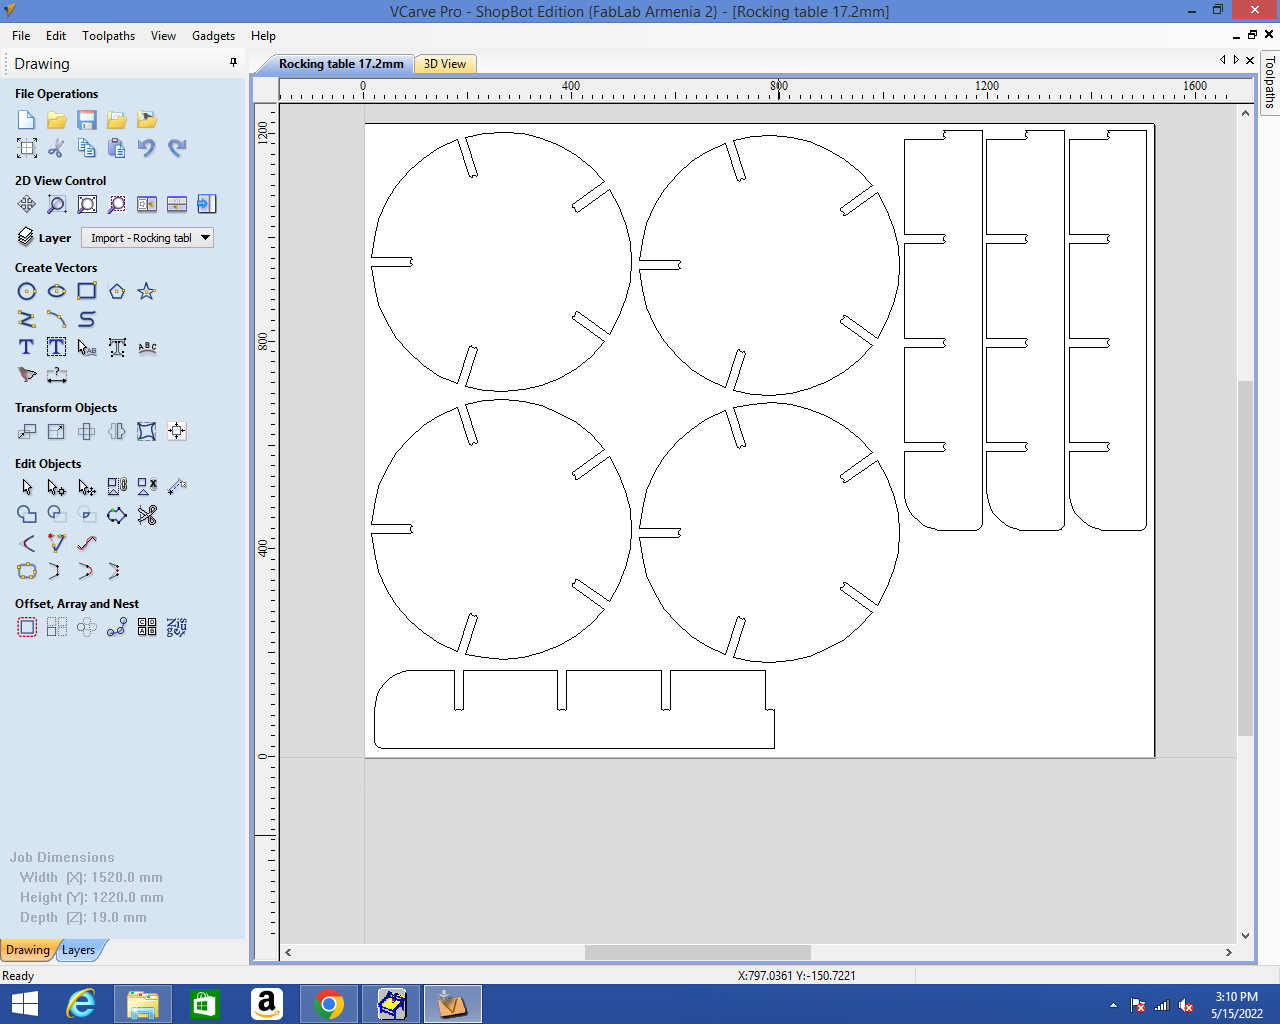Viewport: 1280px width, 1024px height.
Task: Weld selected vectors together
Action: point(27,515)
